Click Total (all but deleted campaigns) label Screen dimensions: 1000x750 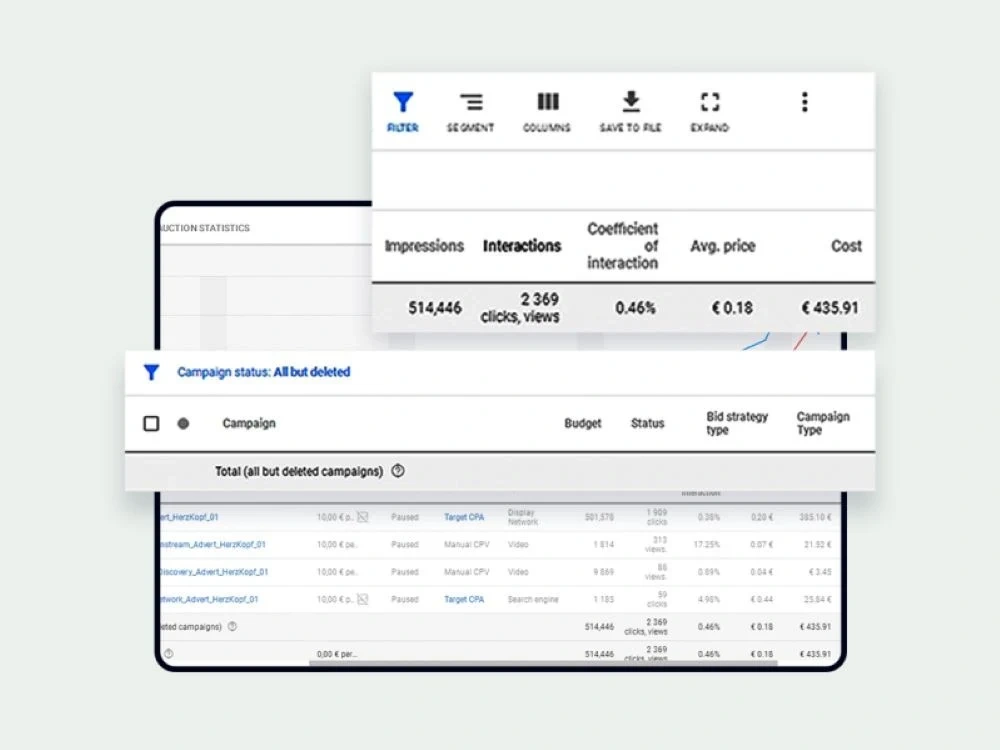click(298, 471)
